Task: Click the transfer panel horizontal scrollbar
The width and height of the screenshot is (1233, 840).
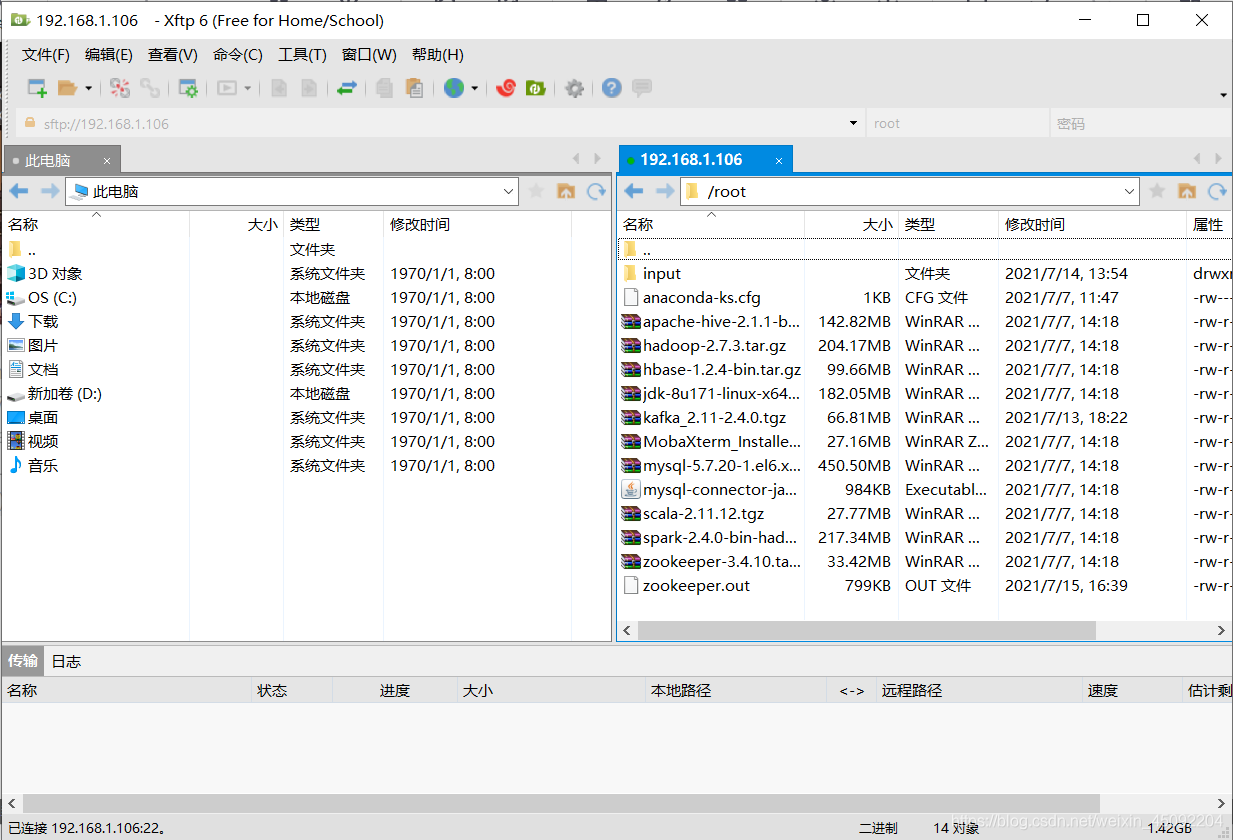Action: [x=562, y=803]
